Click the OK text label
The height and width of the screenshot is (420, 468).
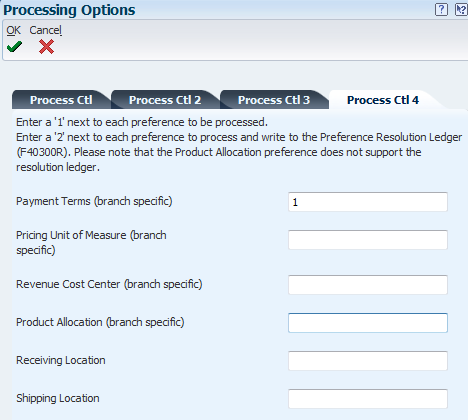(x=13, y=30)
